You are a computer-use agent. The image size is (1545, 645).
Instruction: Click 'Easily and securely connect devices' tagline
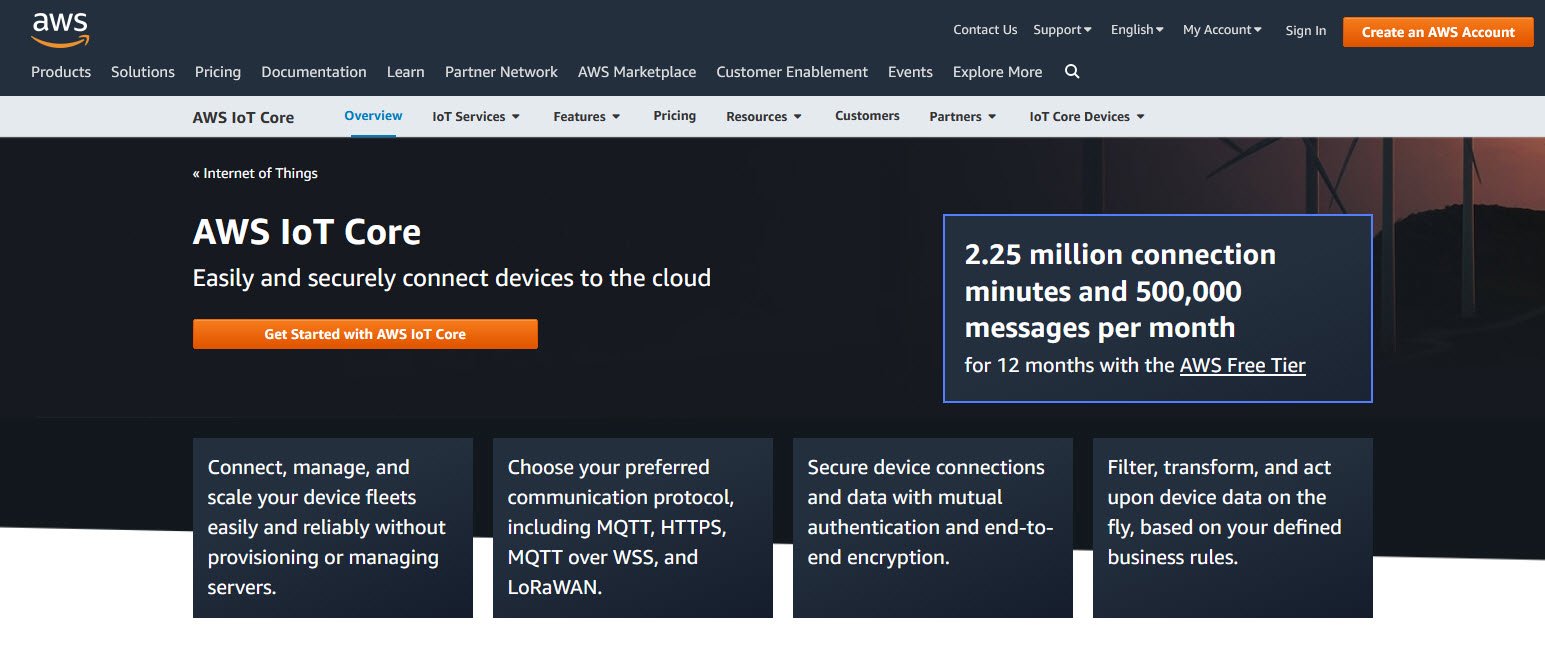click(x=452, y=278)
